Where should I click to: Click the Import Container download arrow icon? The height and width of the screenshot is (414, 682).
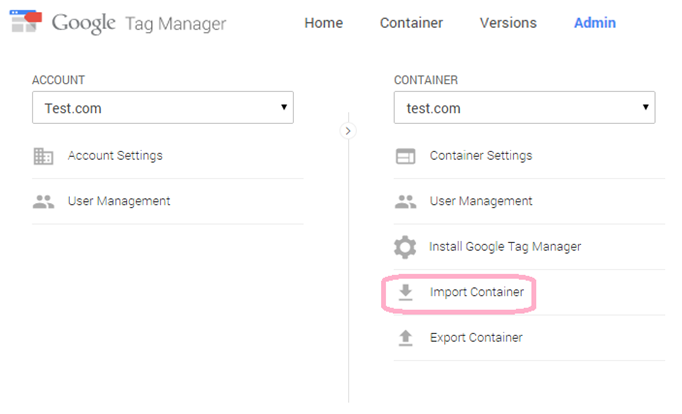405,293
